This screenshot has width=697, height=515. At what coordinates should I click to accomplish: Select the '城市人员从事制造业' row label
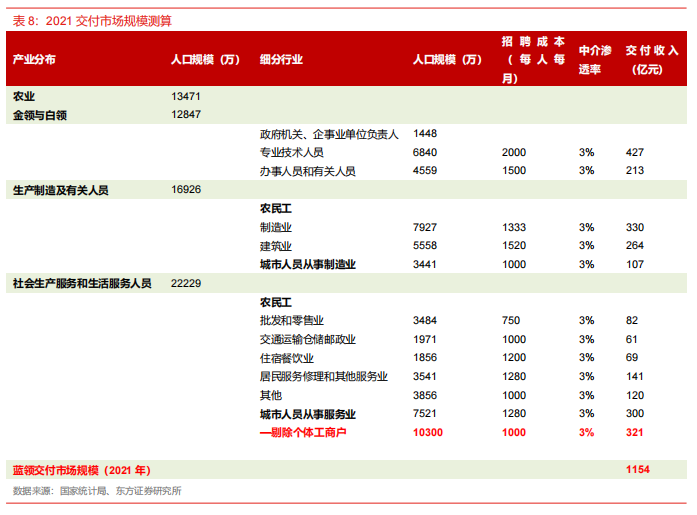(x=308, y=264)
